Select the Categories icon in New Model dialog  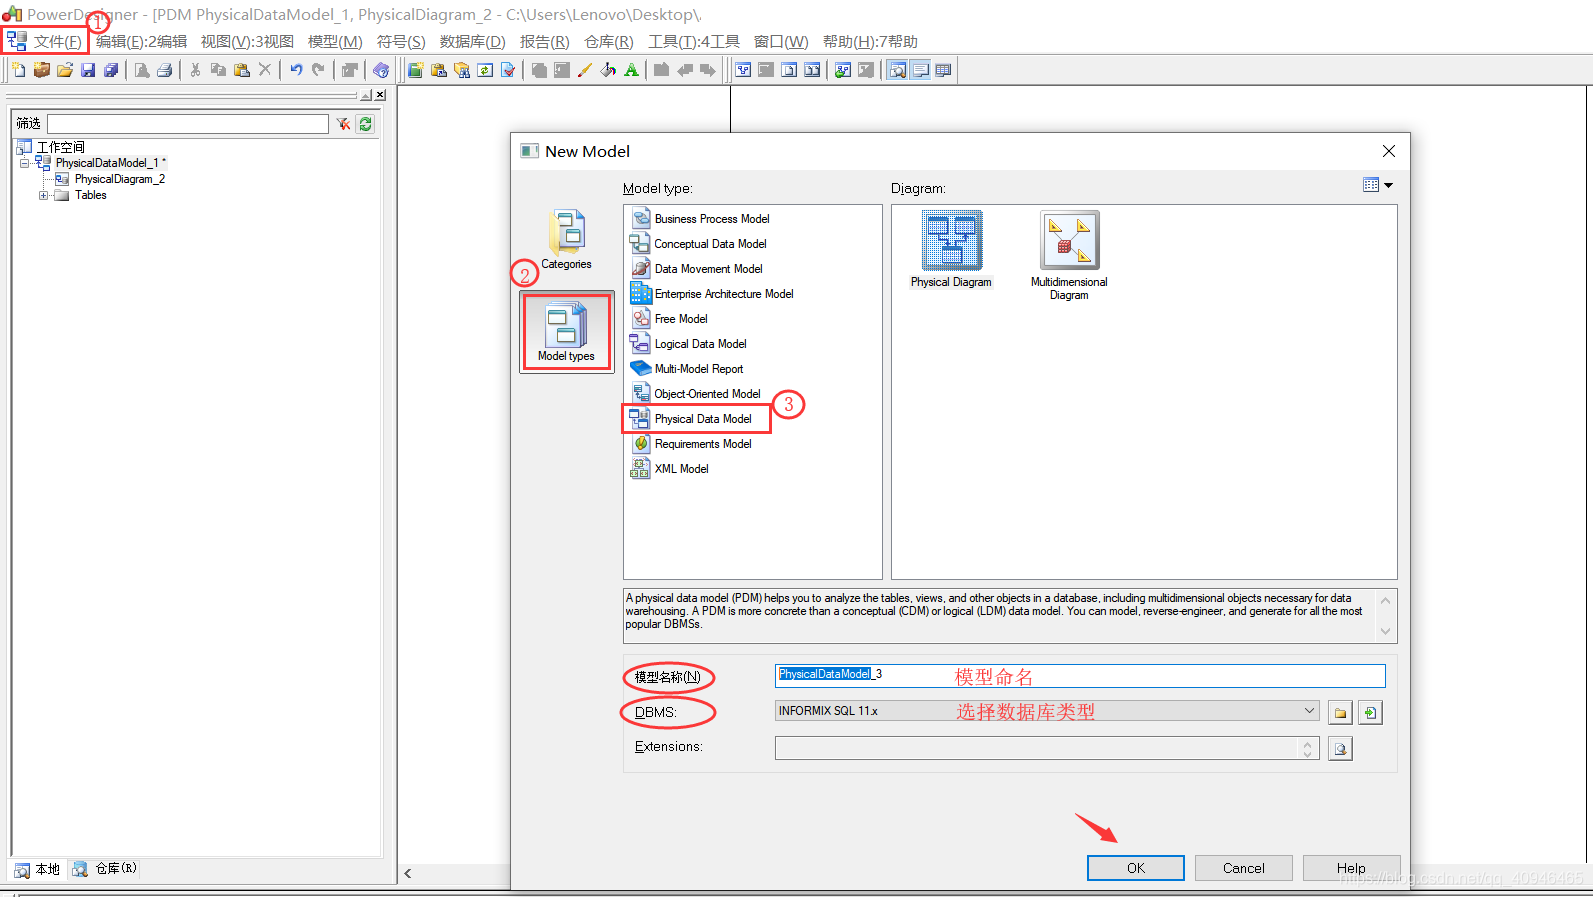pyautogui.click(x=566, y=240)
